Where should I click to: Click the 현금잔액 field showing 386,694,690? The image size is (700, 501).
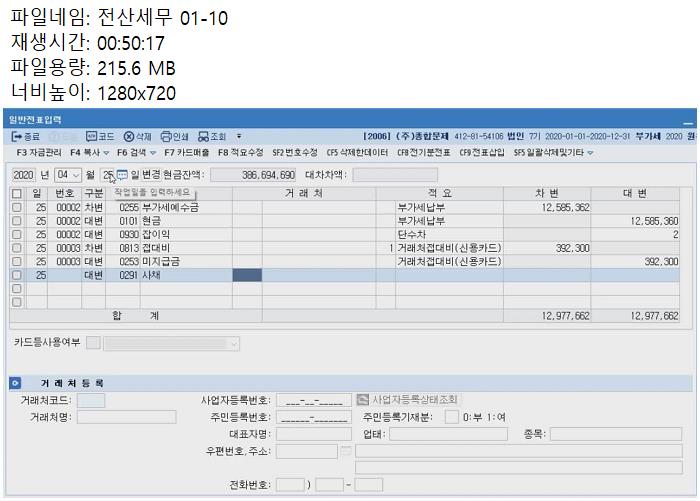pyautogui.click(x=253, y=175)
